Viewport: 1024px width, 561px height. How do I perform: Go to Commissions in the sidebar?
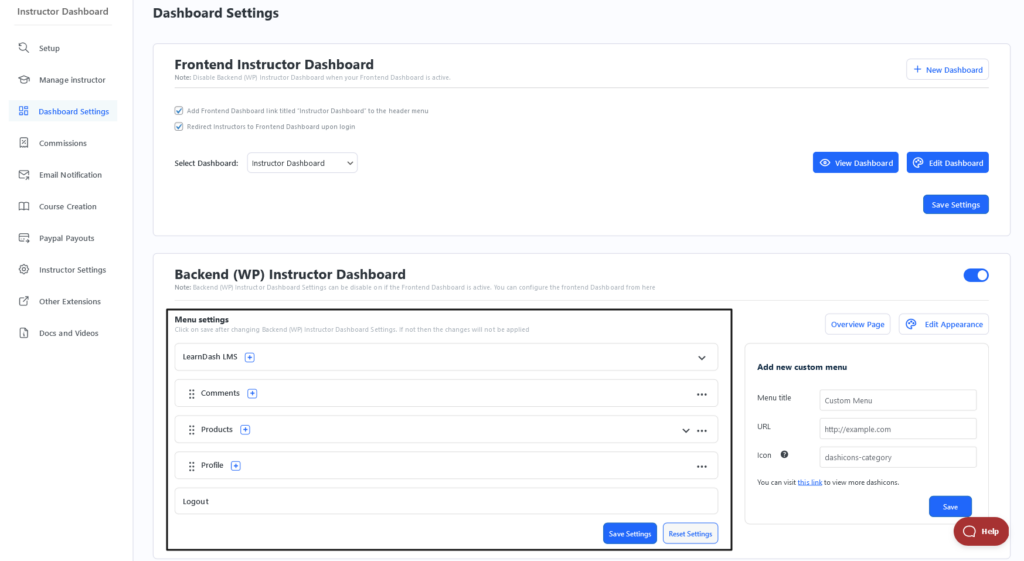63,143
